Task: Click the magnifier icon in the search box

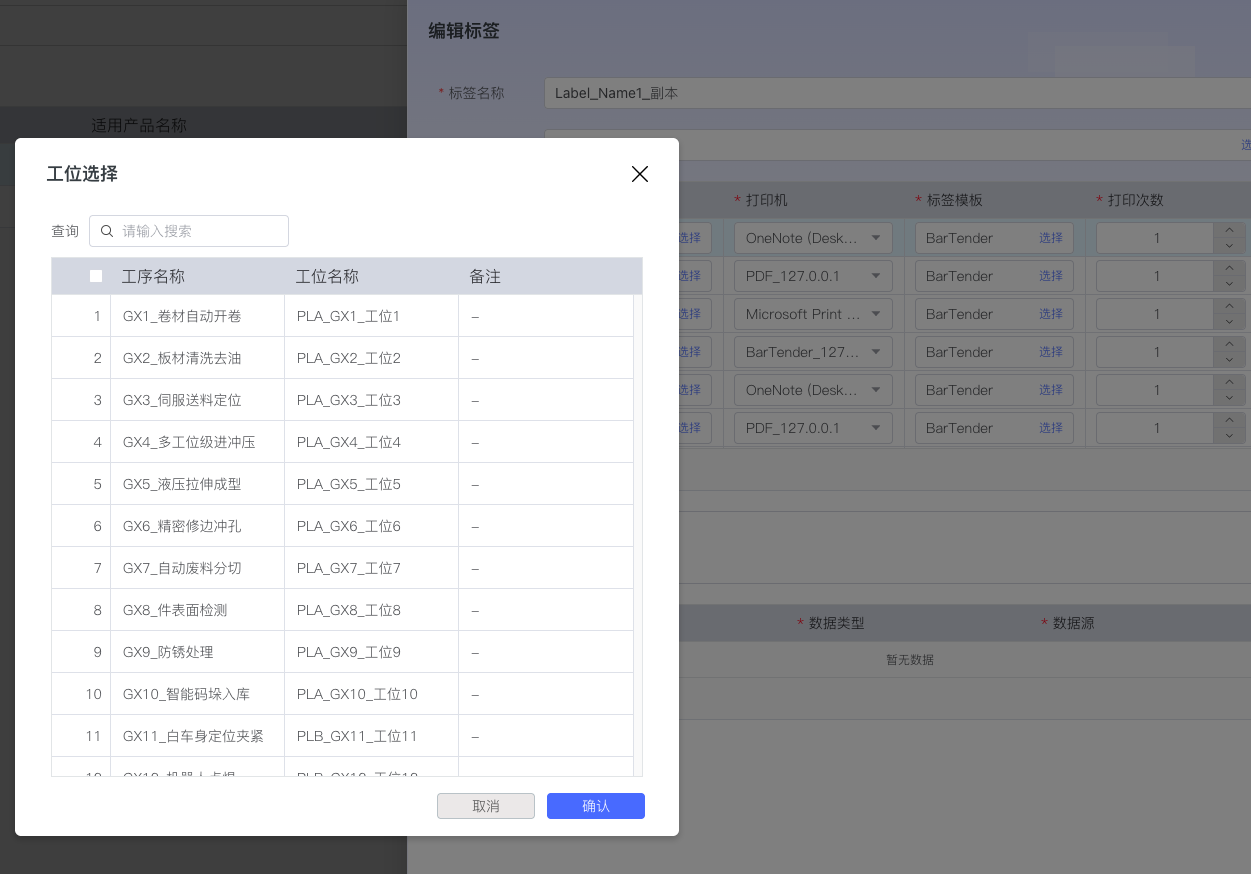Action: click(x=107, y=231)
